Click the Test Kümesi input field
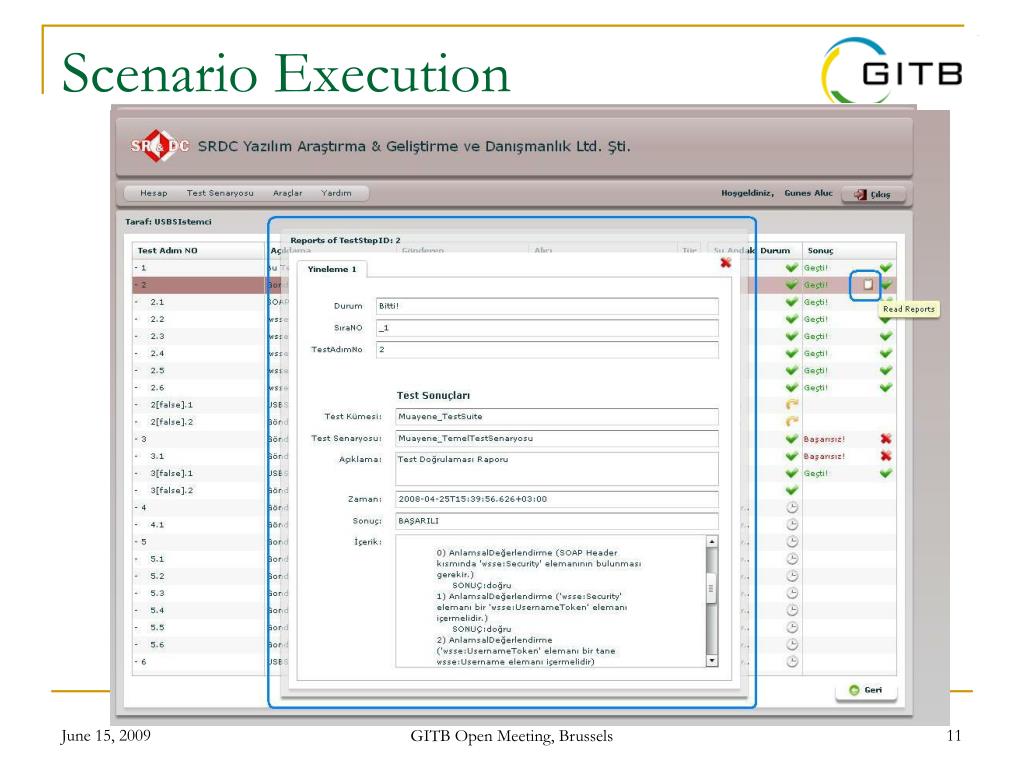Viewport: 1024px width, 768px height. tap(556, 416)
